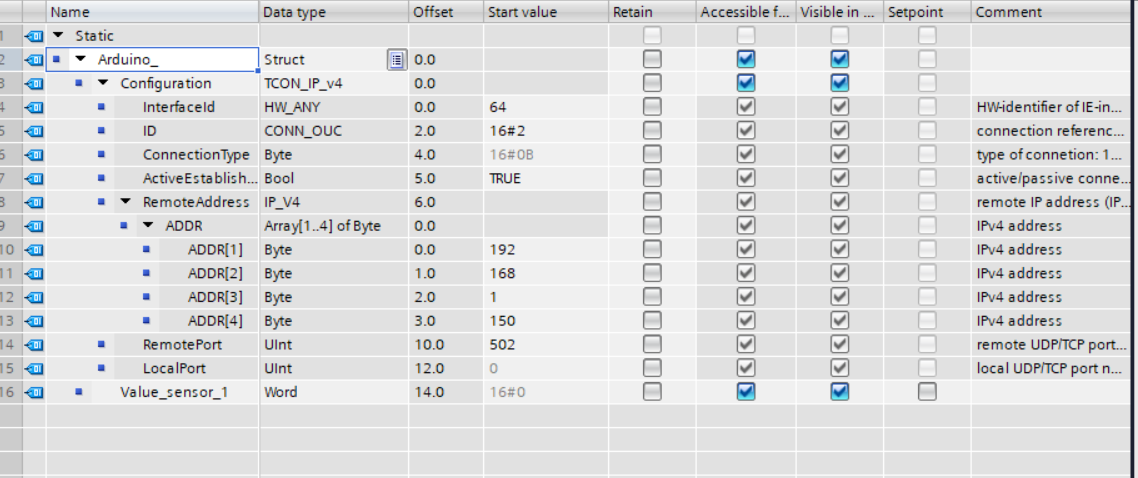Collapse the RemoteAddress node
Viewport: 1138px width, 478px height.
[126, 202]
